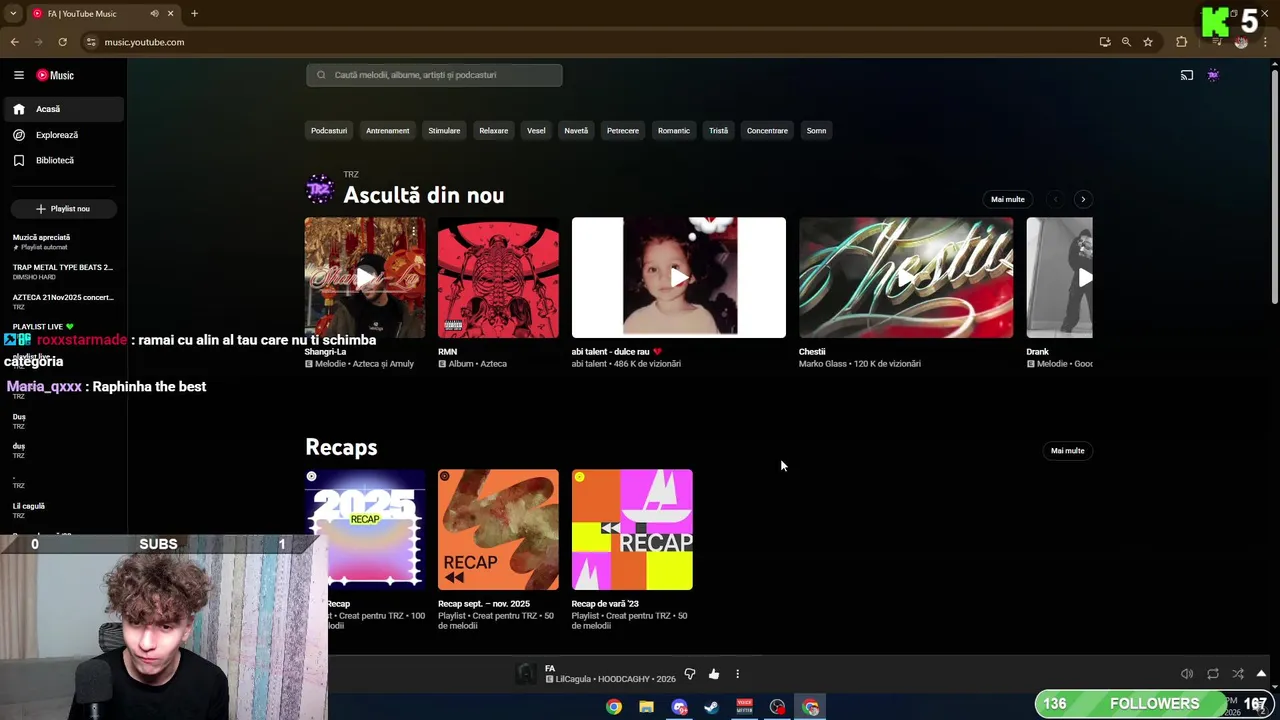This screenshot has width=1280, height=720.
Task: Go back in browser
Action: click(14, 42)
